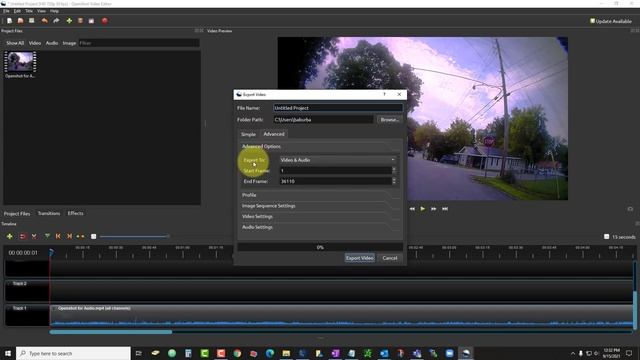
Task: Click the Undo arrow icon
Action: [x=44, y=21]
